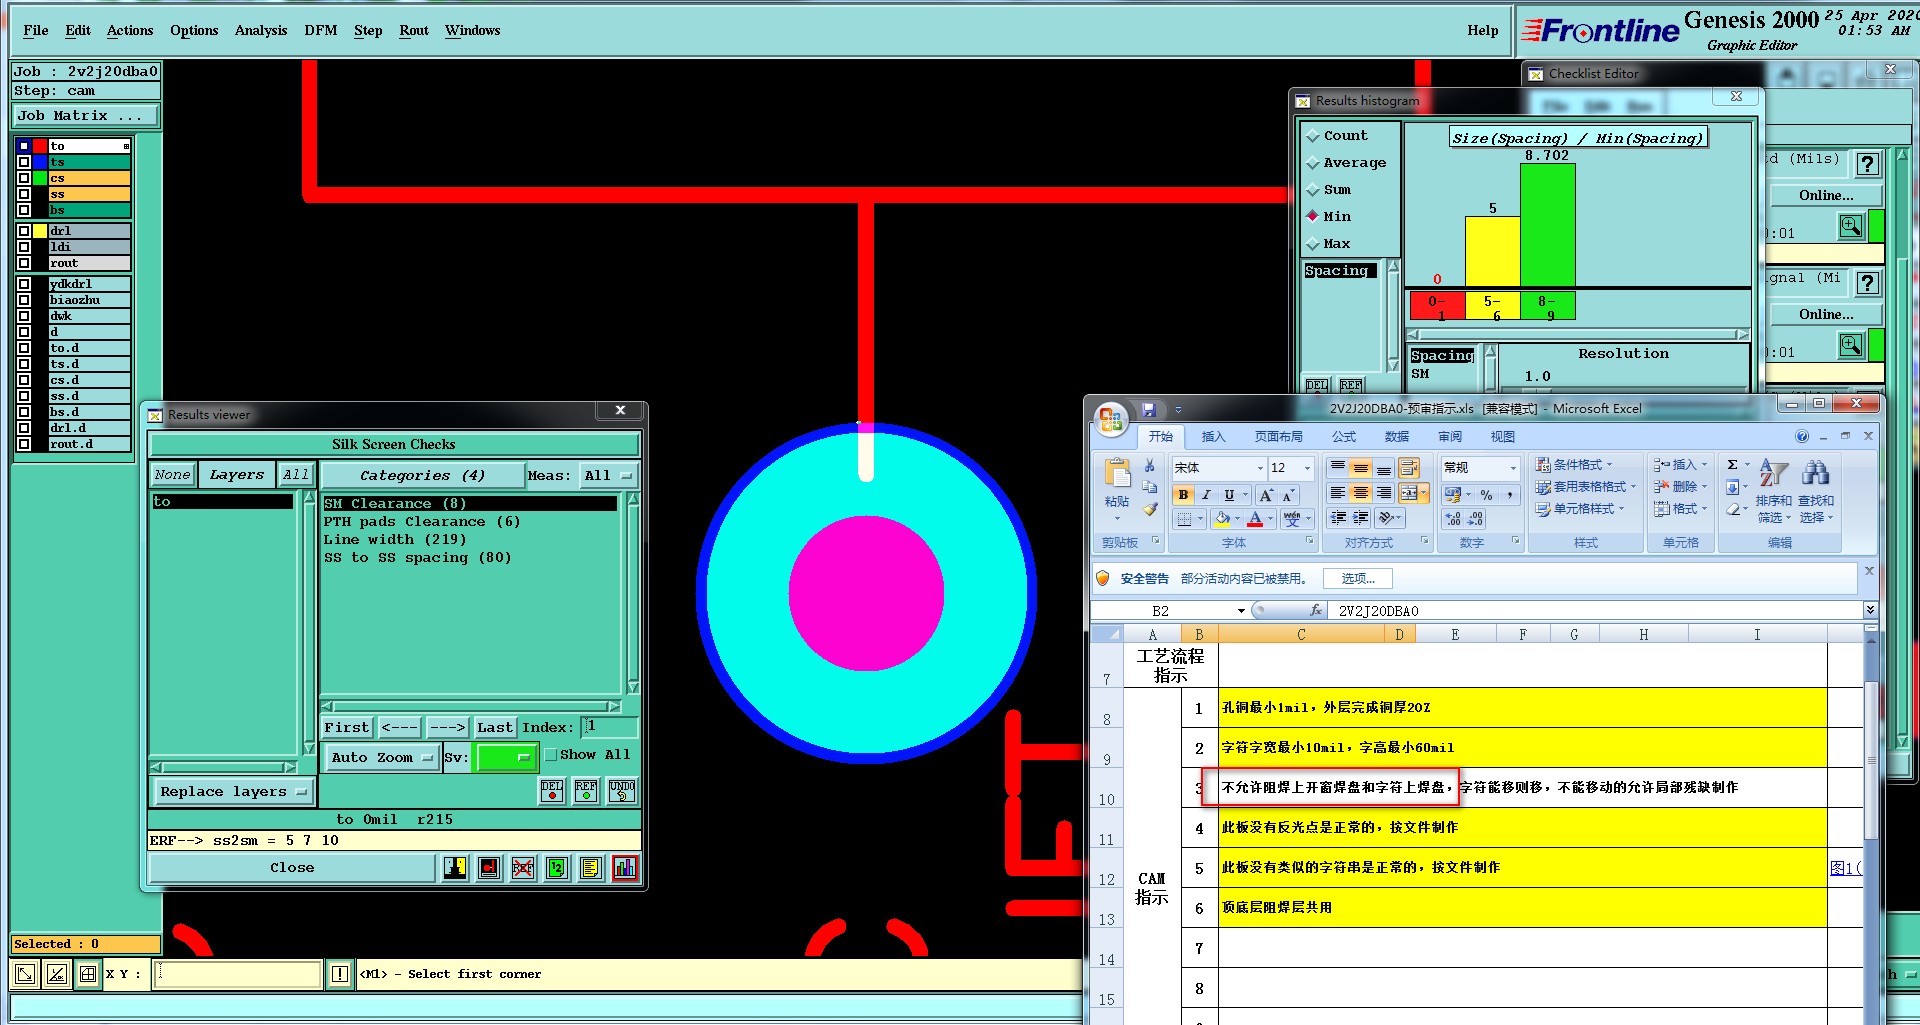Click the Format Painter brush in Excel
The height and width of the screenshot is (1025, 1920).
click(1150, 510)
